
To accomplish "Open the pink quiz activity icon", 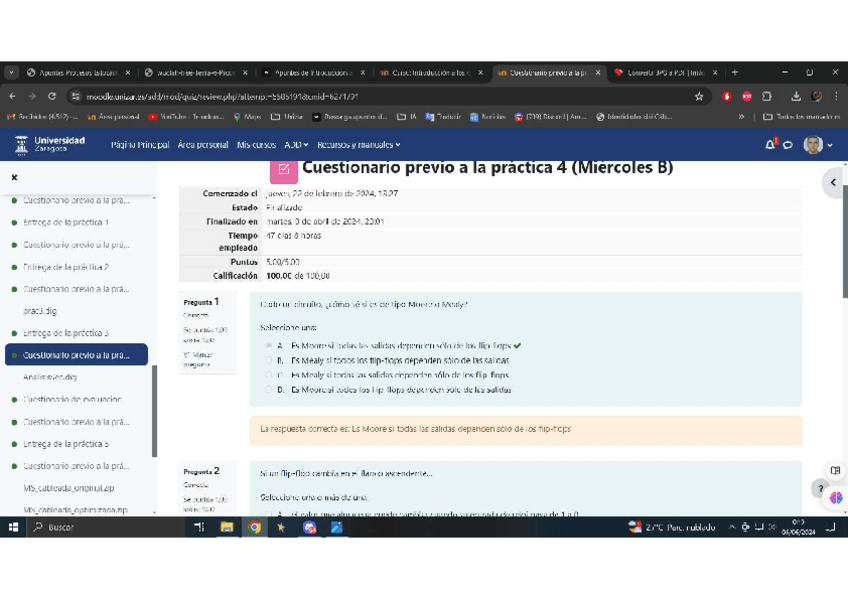I will [x=284, y=170].
